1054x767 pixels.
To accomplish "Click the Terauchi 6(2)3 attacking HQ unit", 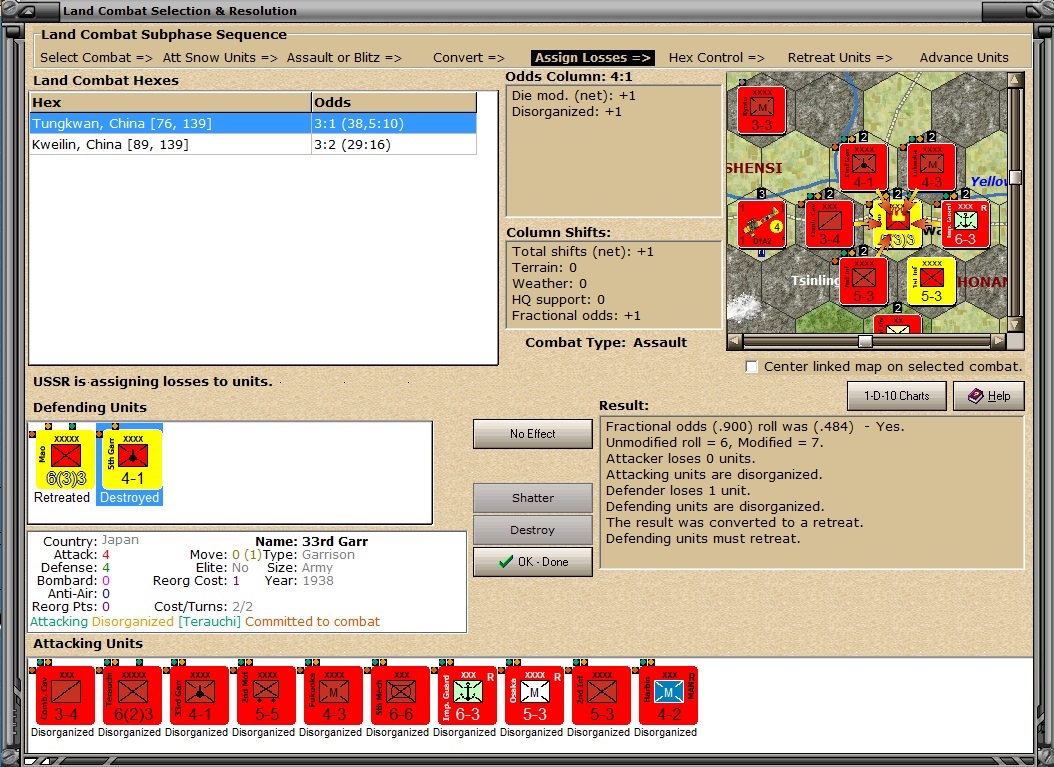I will (132, 695).
